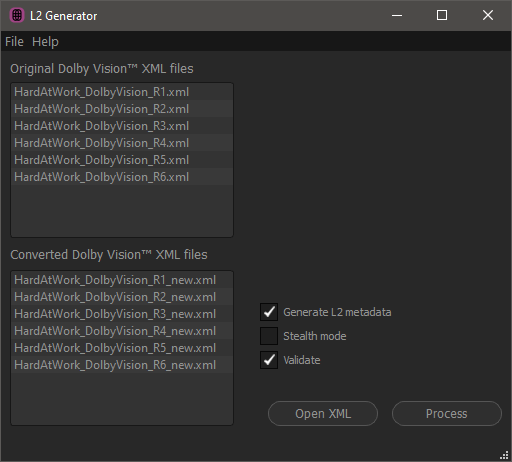
Task: Select HardAtWork_DolbyVision_R4.xml in original list
Action: pyautogui.click(x=122, y=143)
